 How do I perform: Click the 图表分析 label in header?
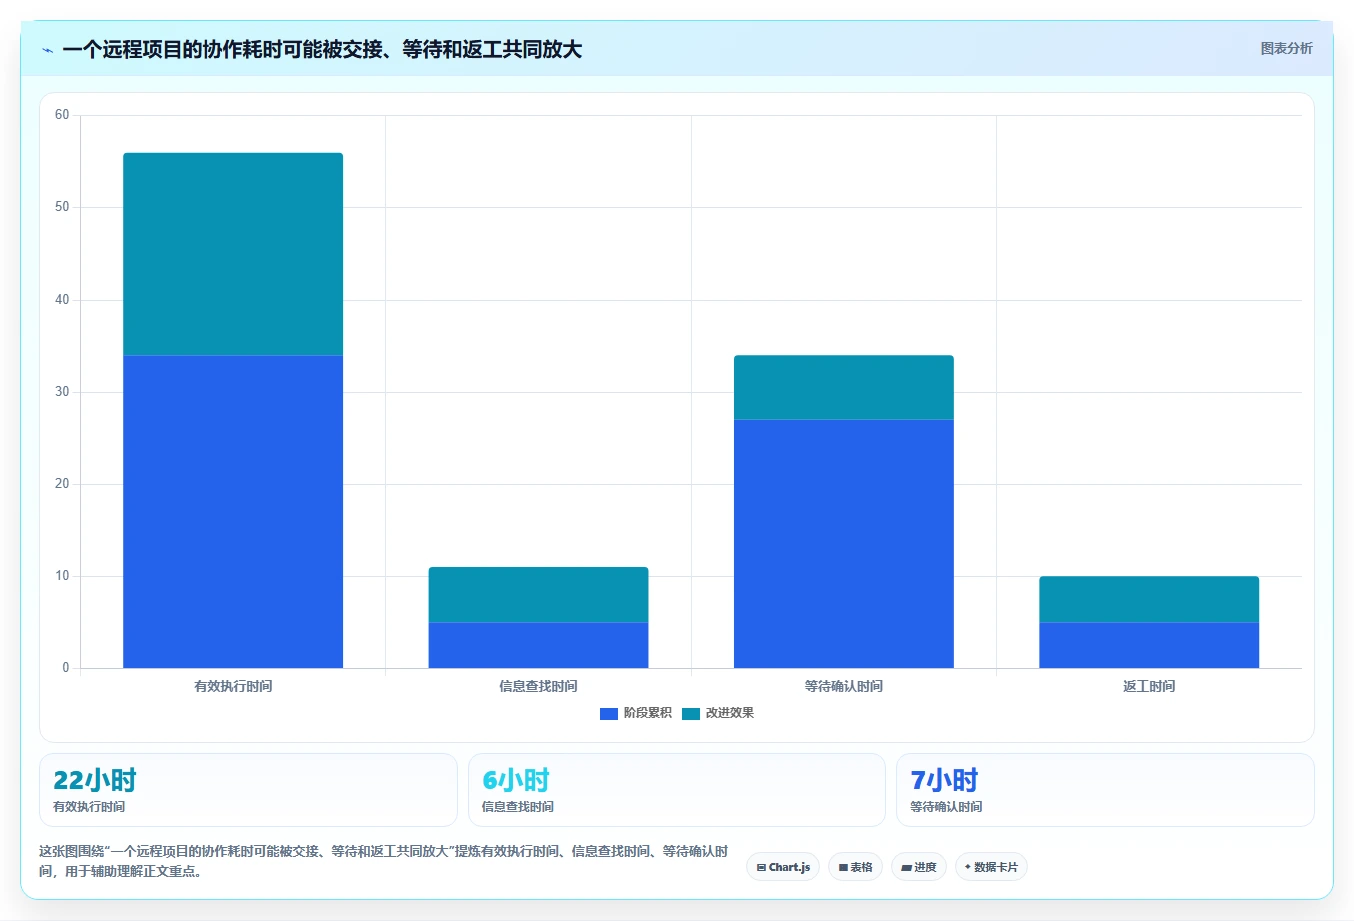1286,48
